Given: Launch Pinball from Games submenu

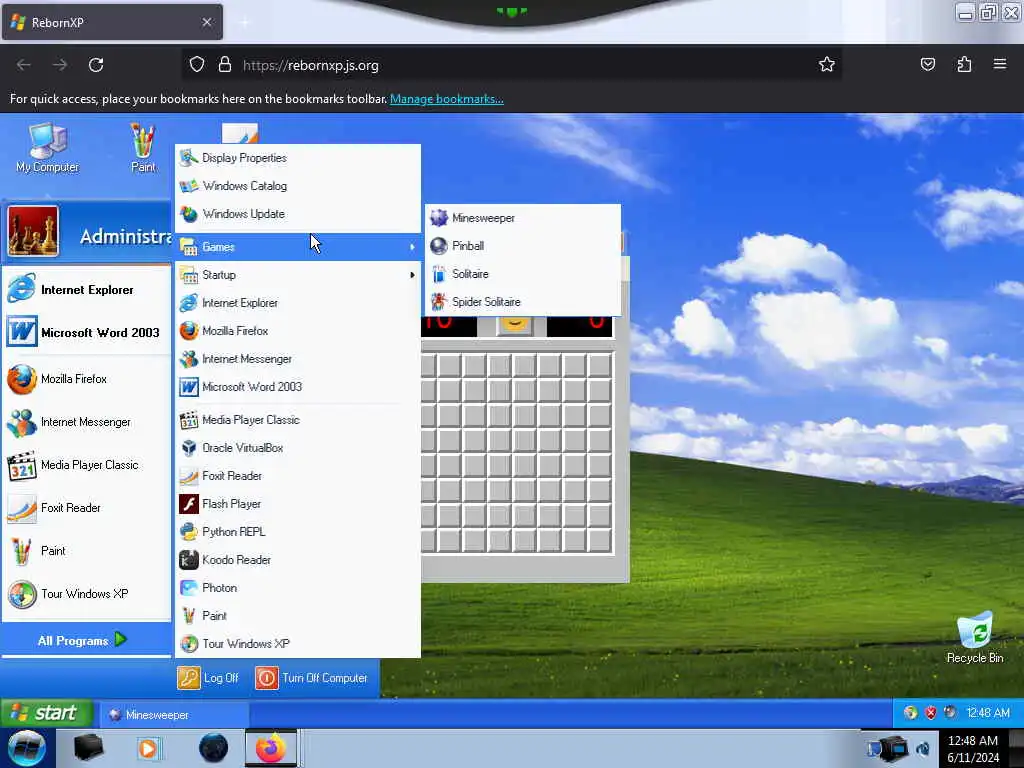Looking at the screenshot, I should (x=522, y=246).
